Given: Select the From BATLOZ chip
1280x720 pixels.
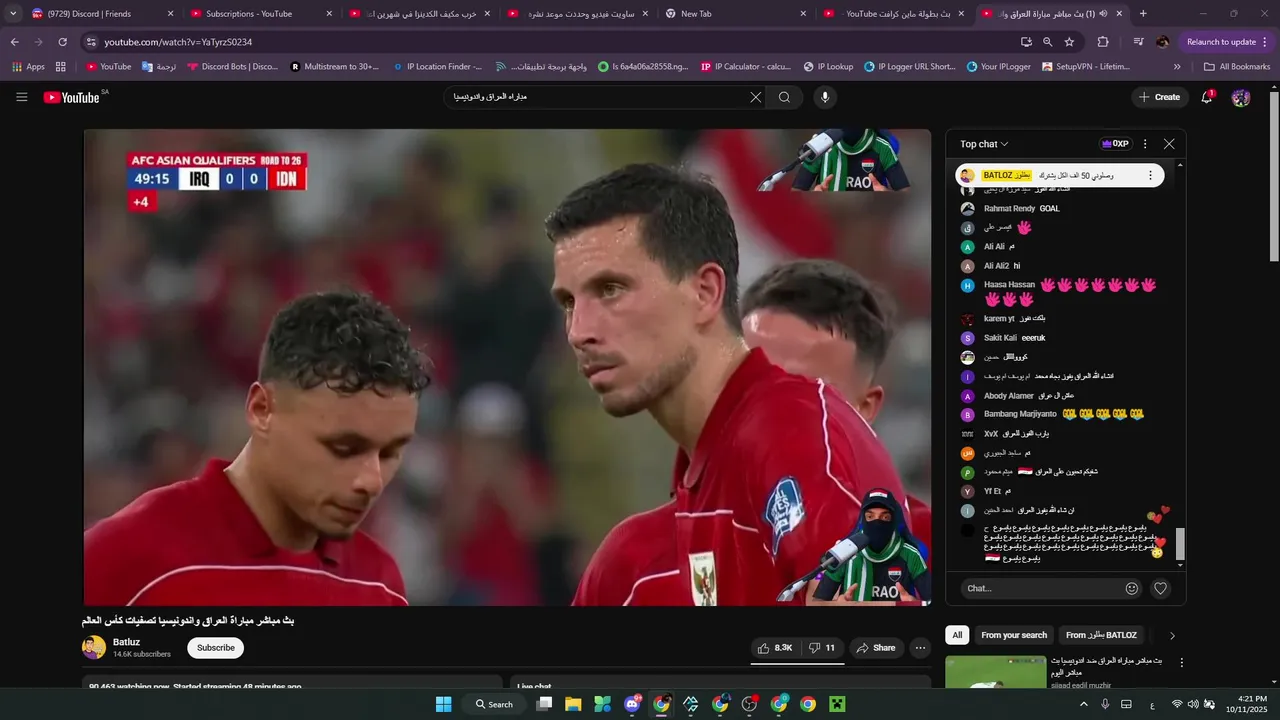Looking at the screenshot, I should point(1101,635).
